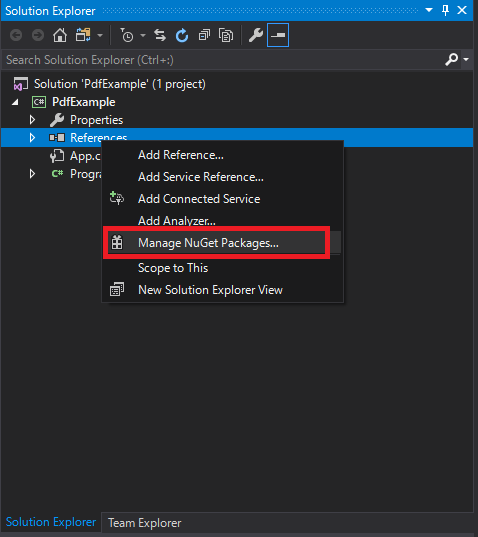Image resolution: width=478 pixels, height=537 pixels.
Task: Pin the Solution Explorer window
Action: (445, 10)
